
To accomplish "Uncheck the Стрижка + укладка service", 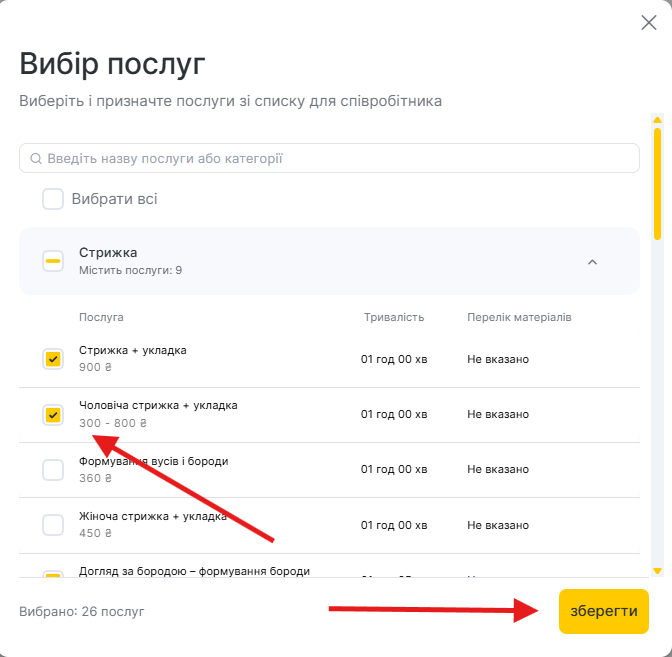I will coord(53,359).
